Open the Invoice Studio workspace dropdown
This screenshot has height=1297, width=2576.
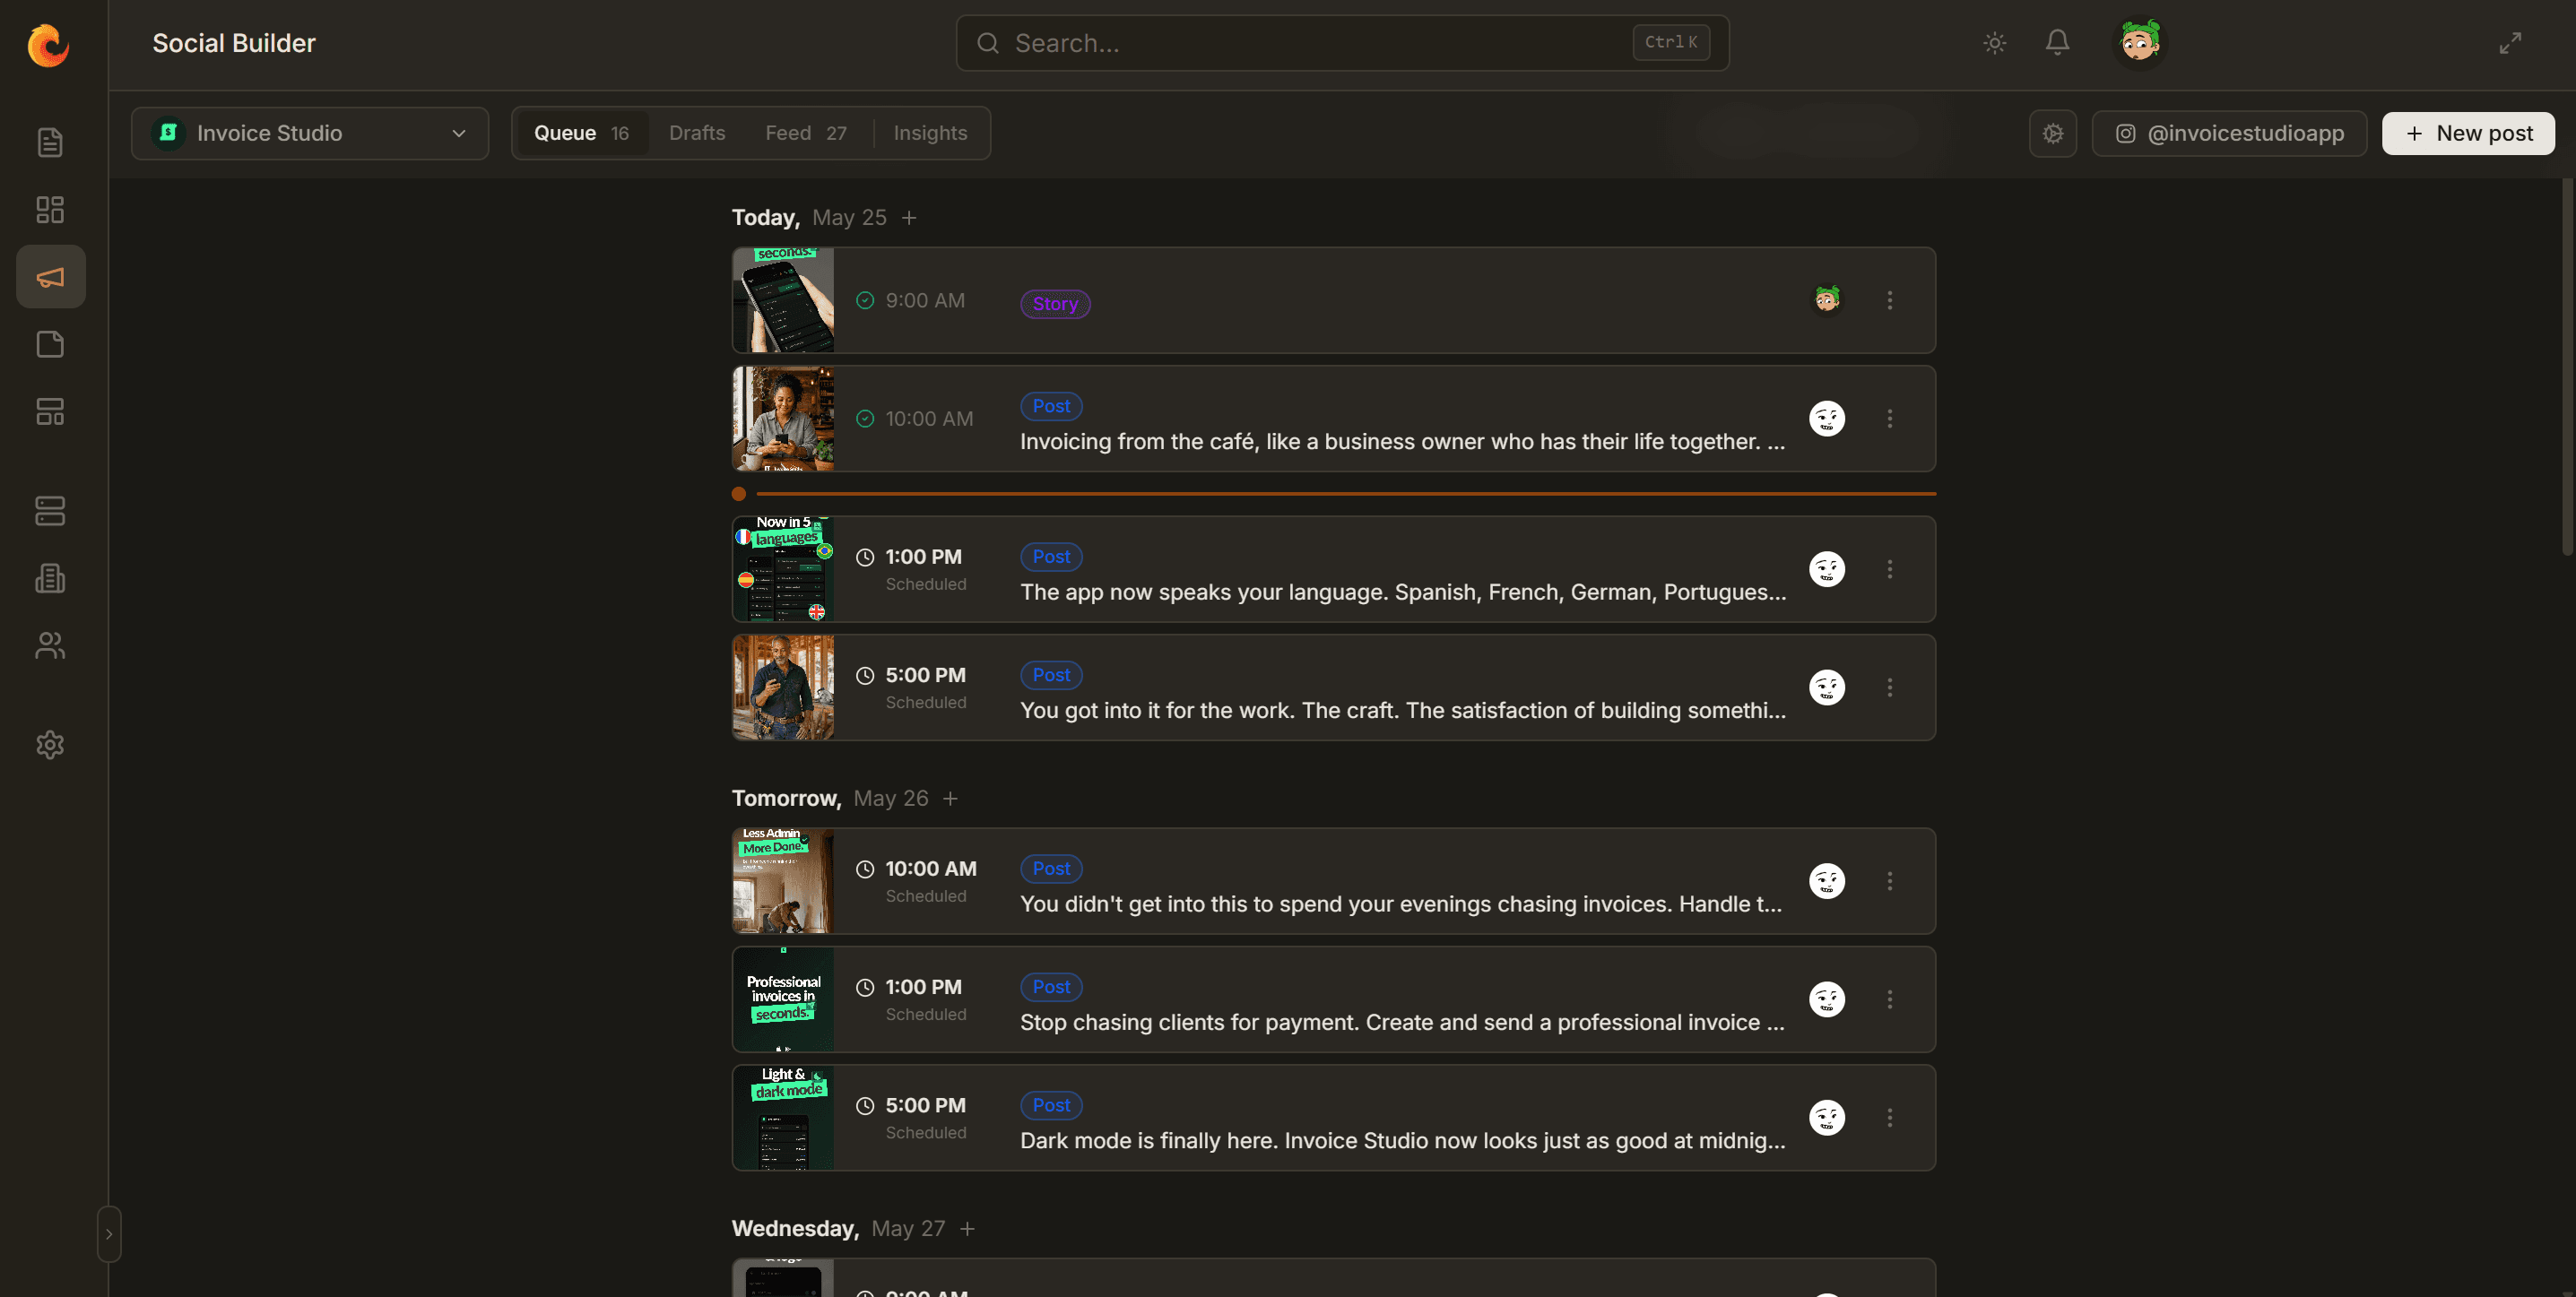pyautogui.click(x=310, y=133)
